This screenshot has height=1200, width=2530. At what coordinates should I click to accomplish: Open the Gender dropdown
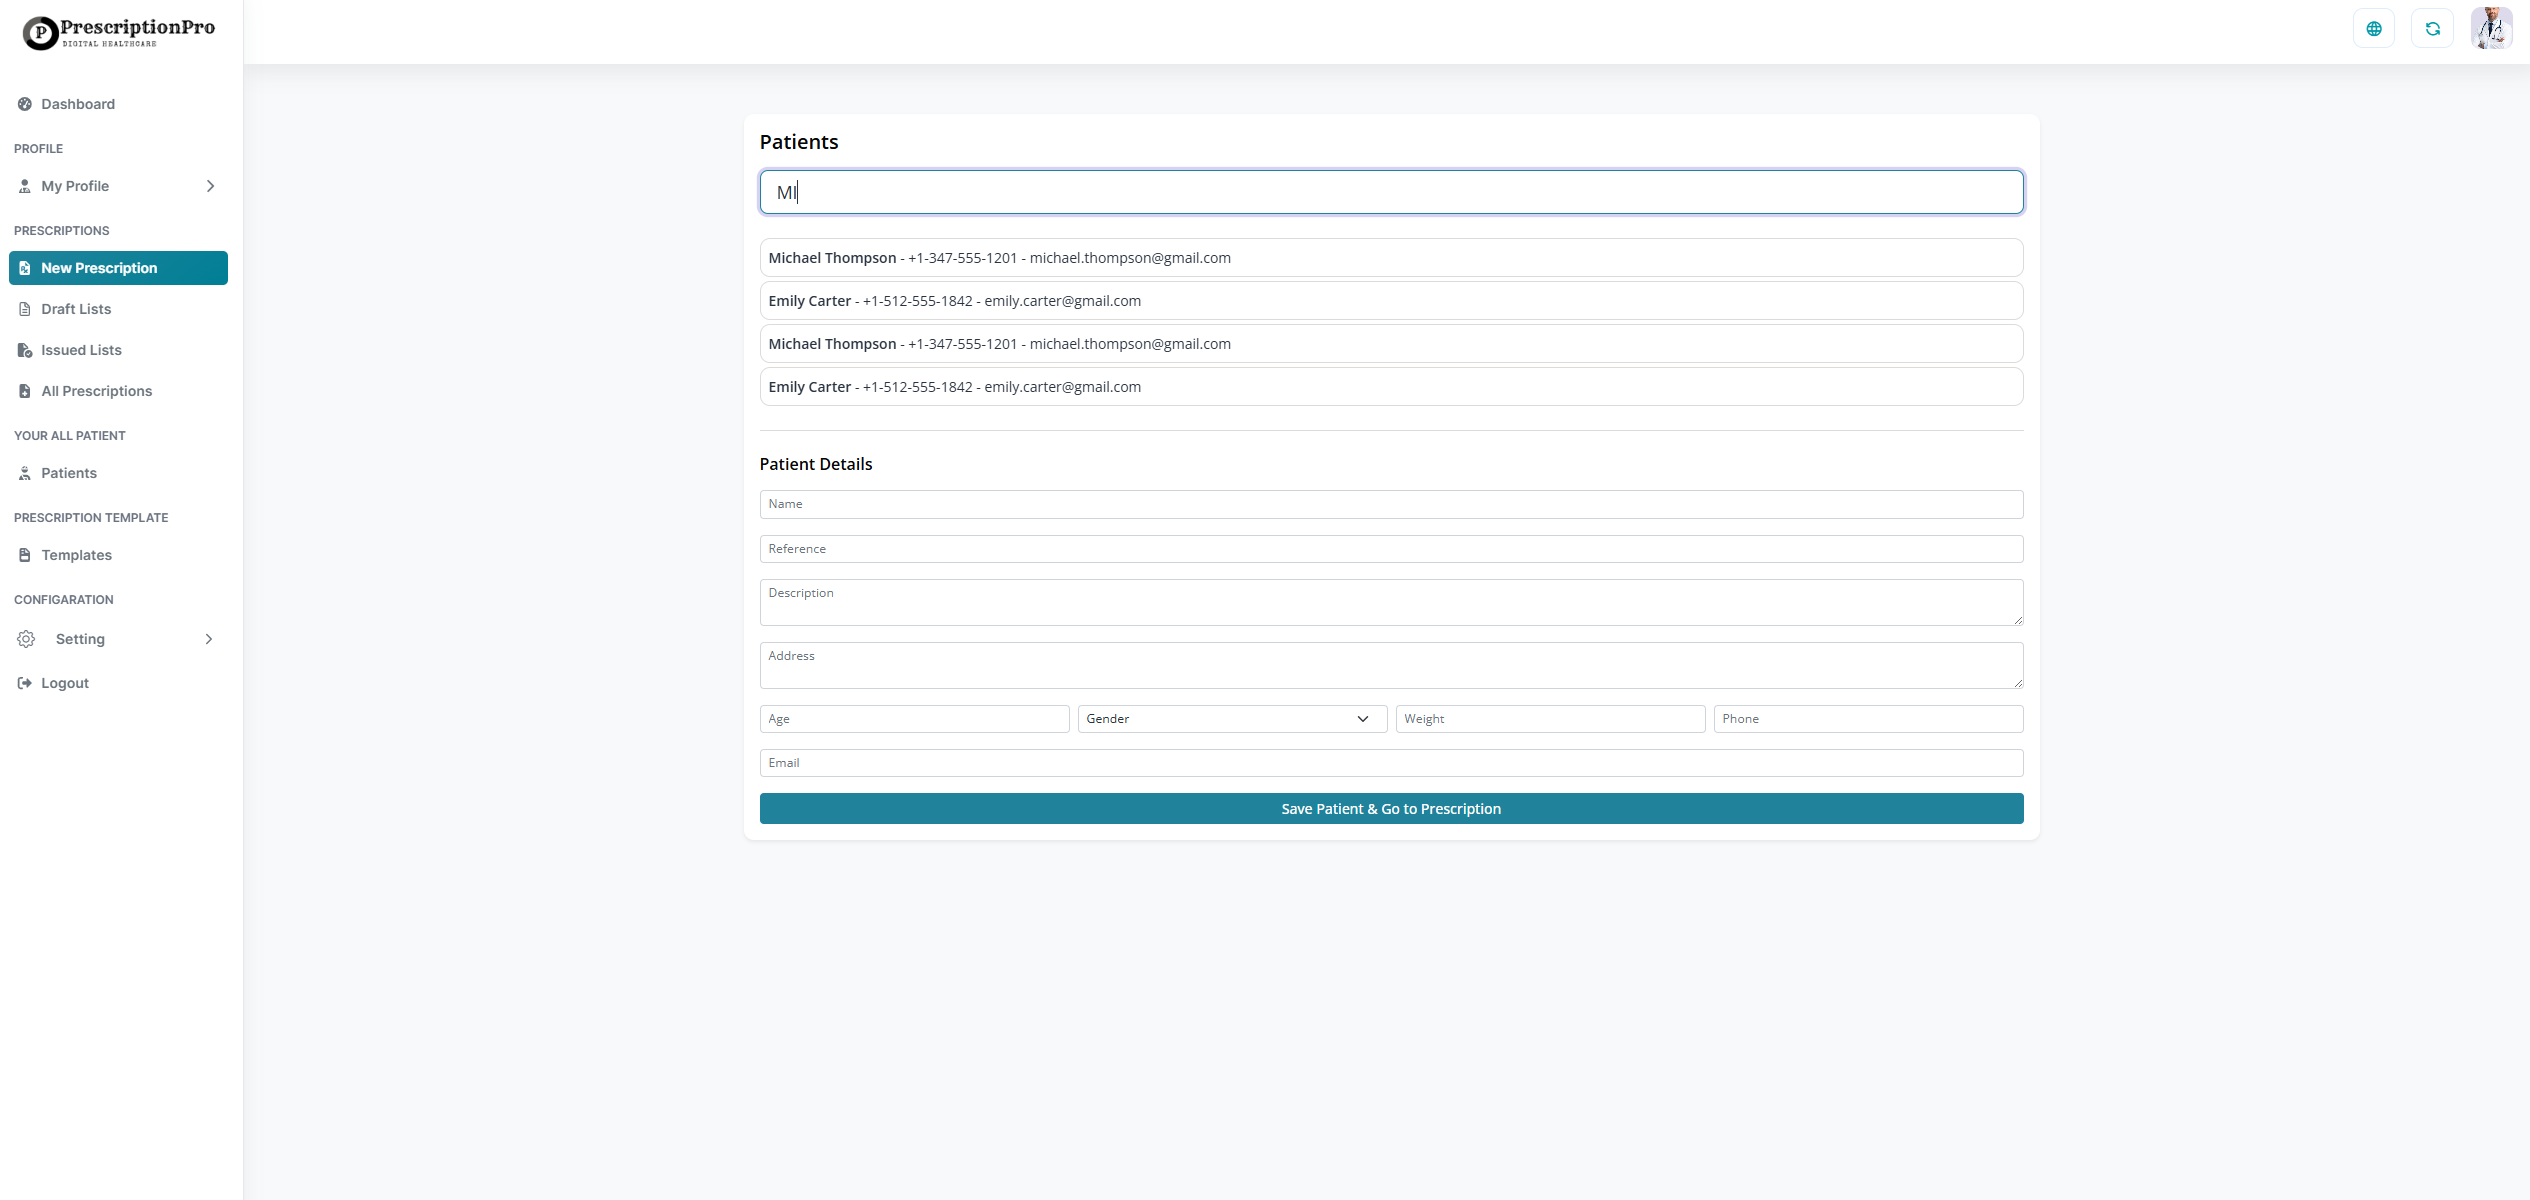(x=1231, y=718)
